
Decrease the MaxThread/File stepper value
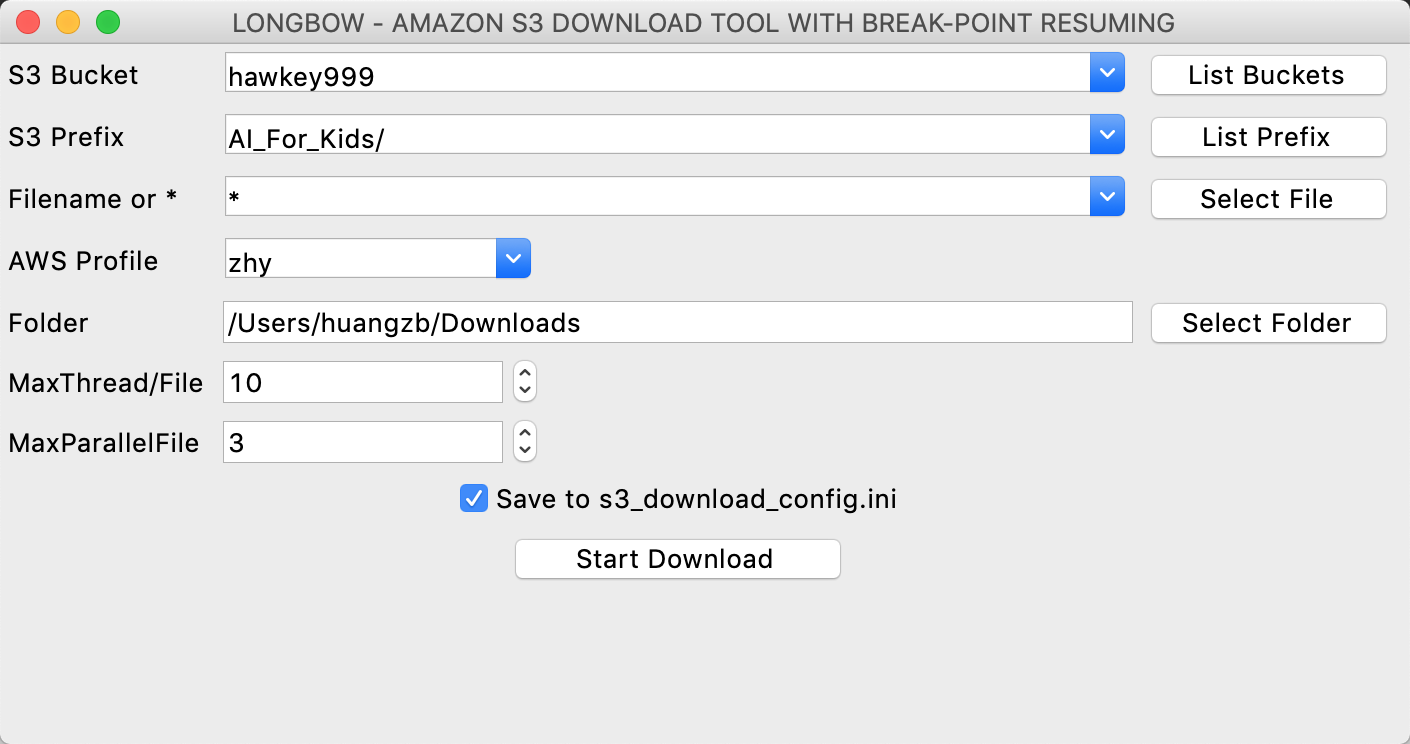(525, 390)
